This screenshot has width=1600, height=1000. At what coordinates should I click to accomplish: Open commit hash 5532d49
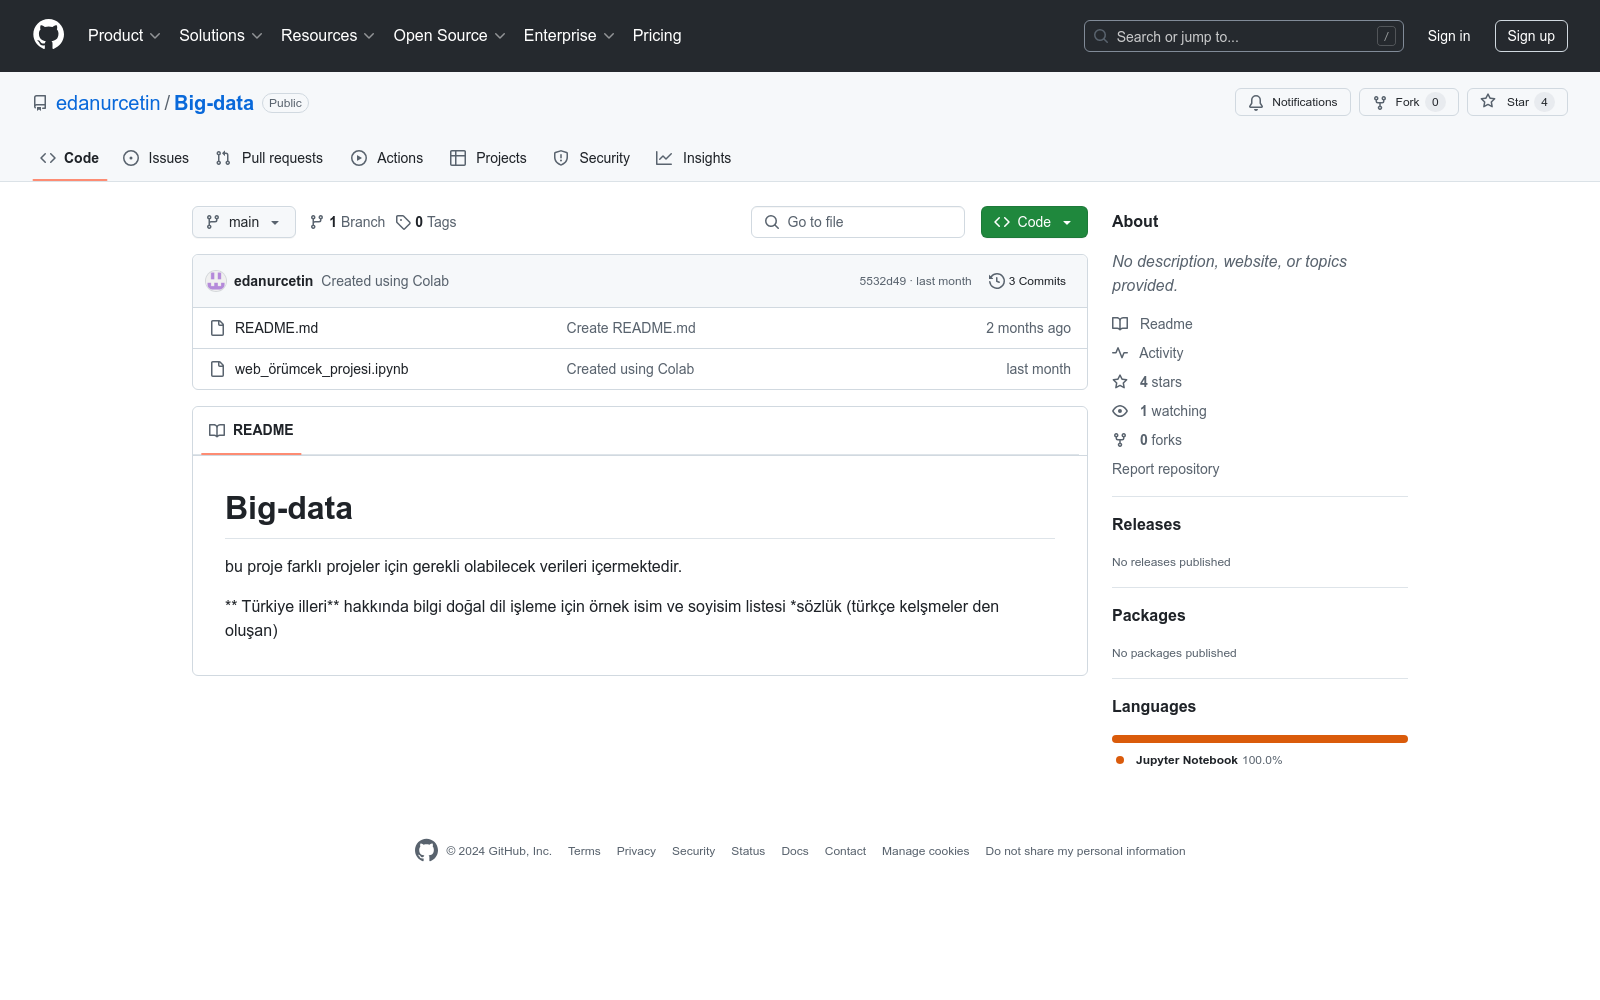click(x=882, y=281)
